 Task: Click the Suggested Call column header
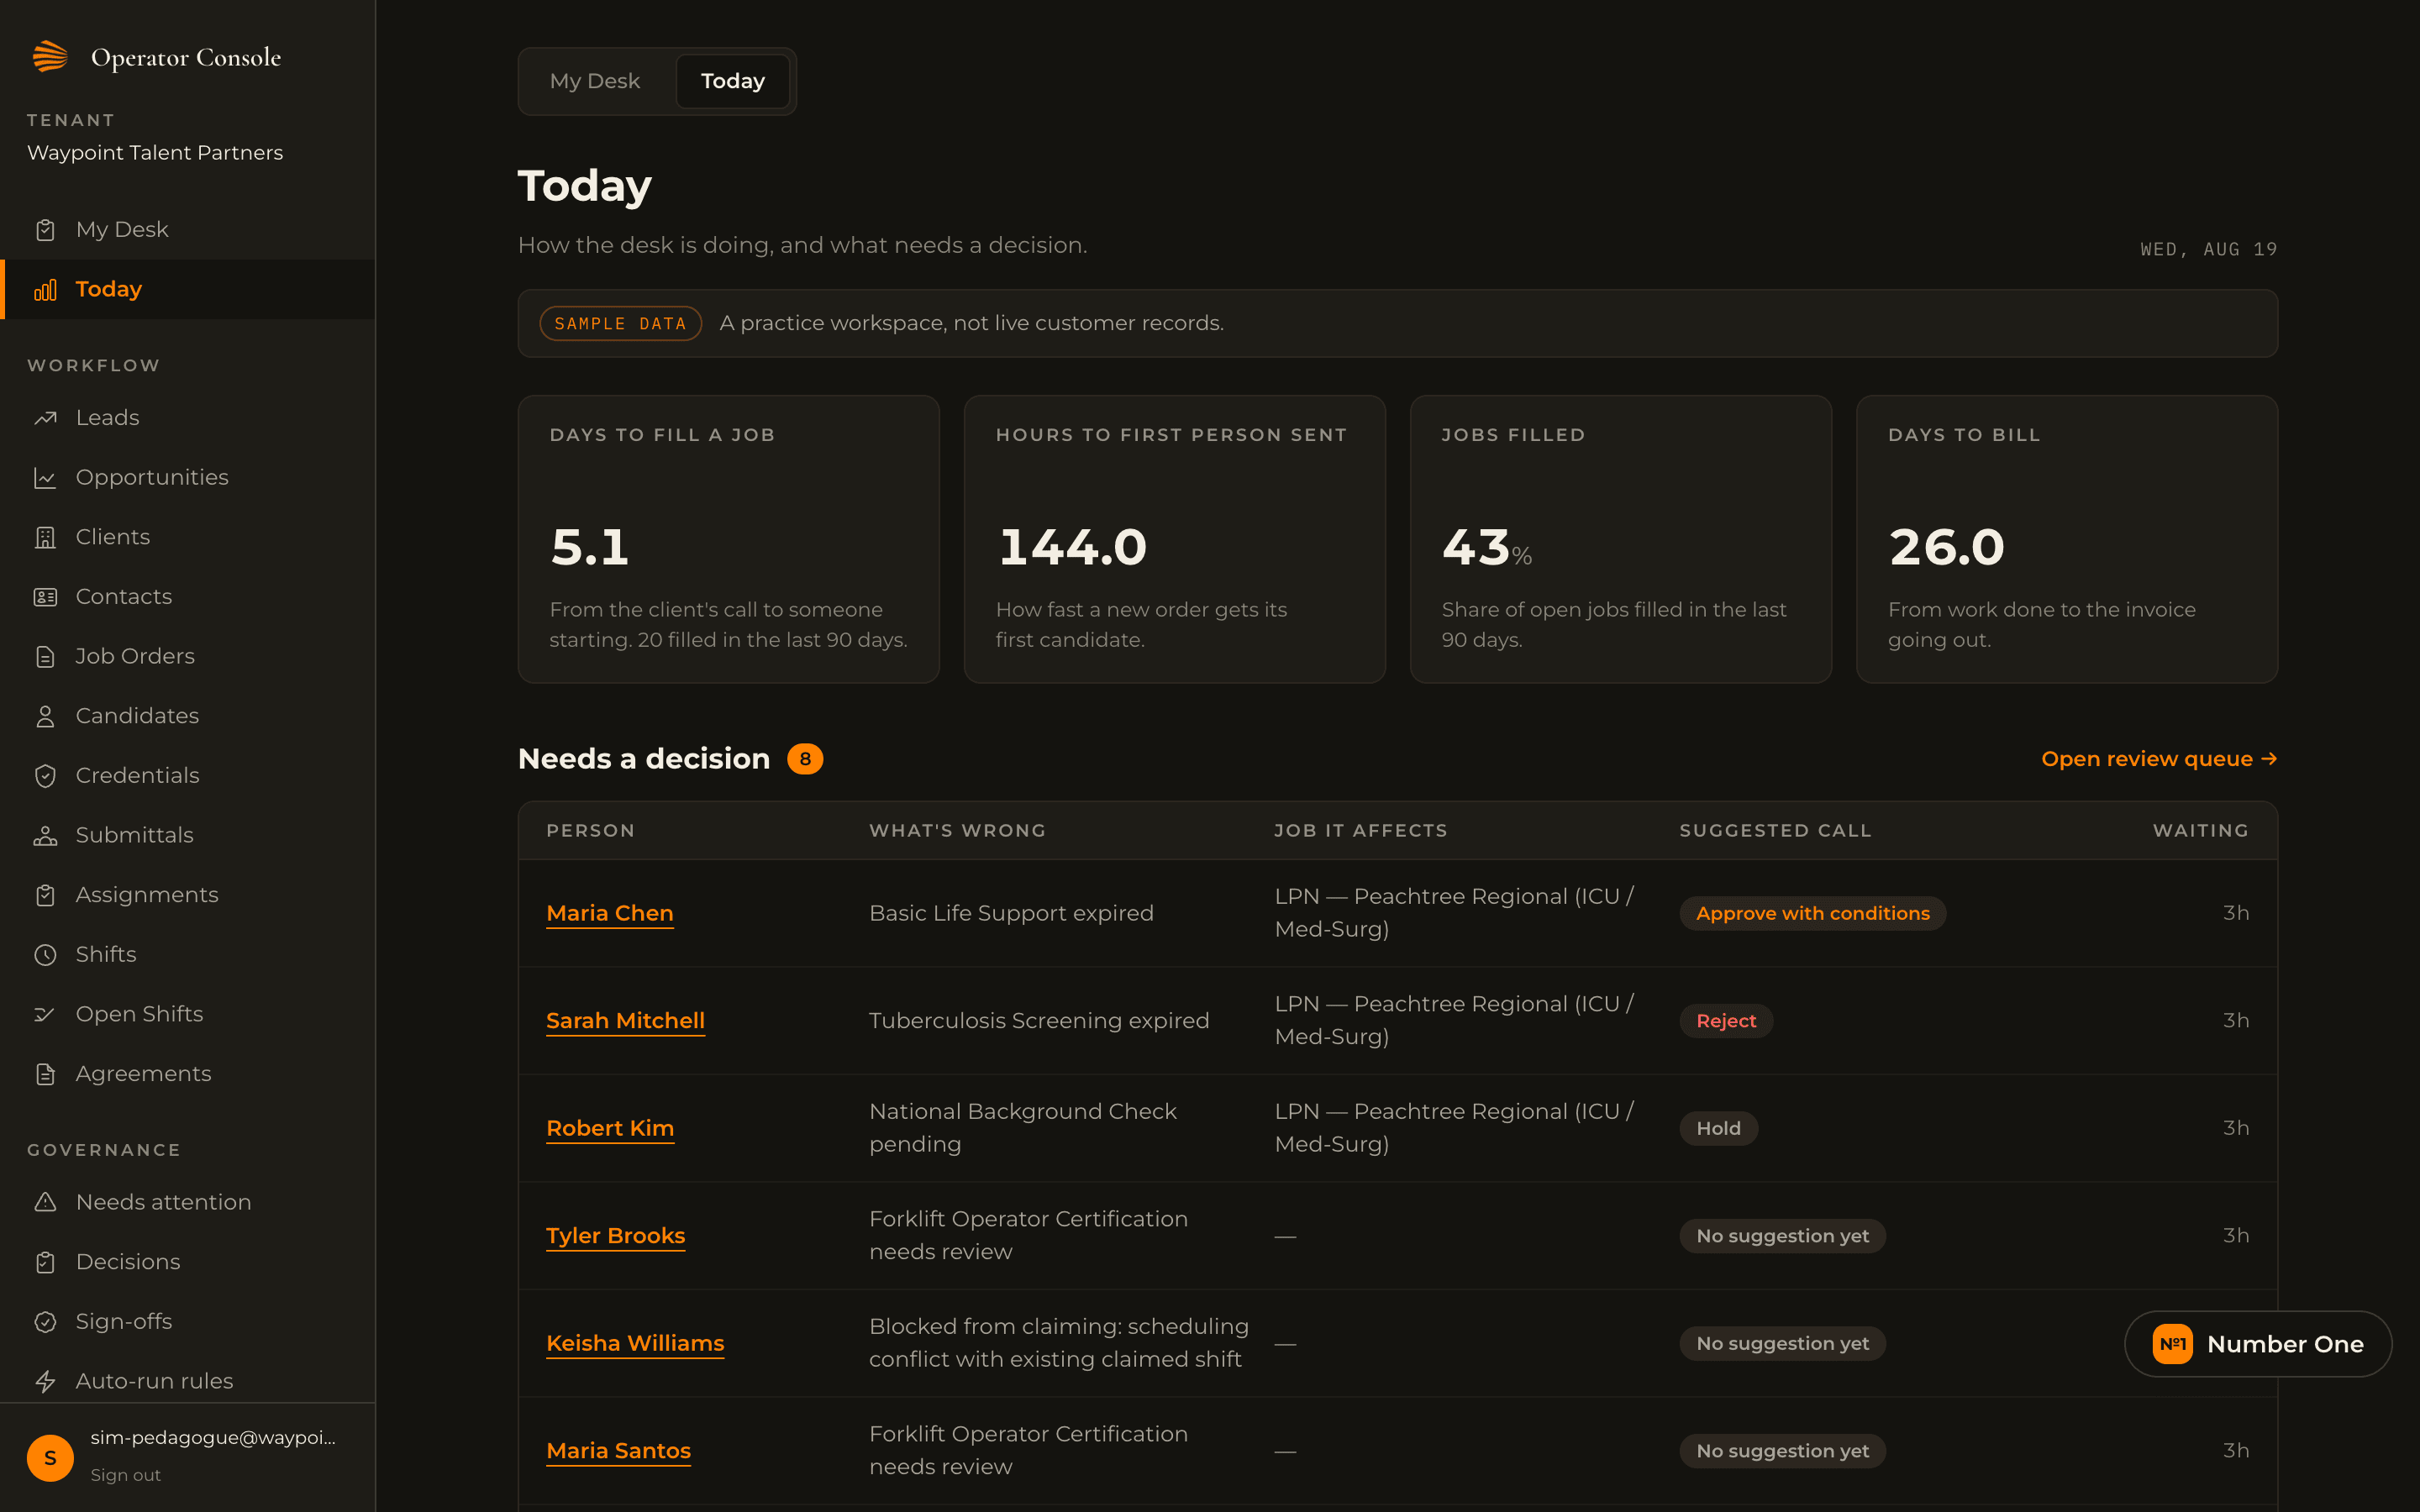[1775, 831]
